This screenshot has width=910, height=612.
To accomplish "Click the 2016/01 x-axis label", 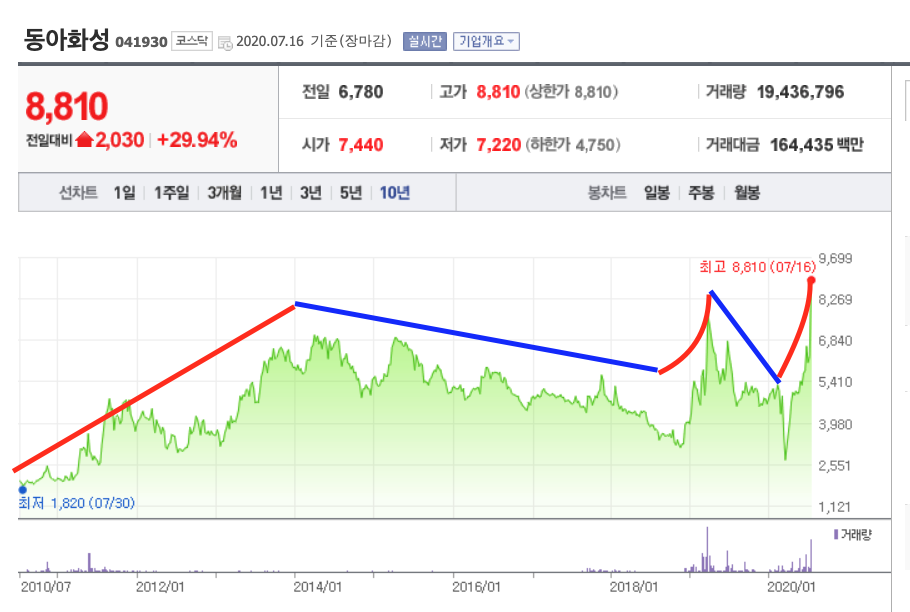I will click(476, 587).
